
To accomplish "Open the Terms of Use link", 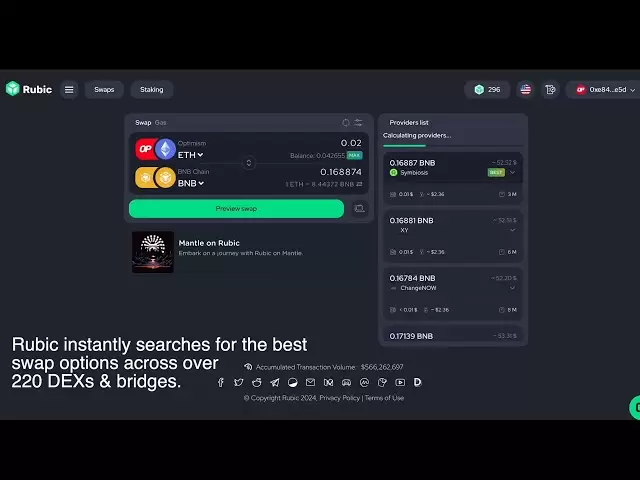I will [384, 398].
